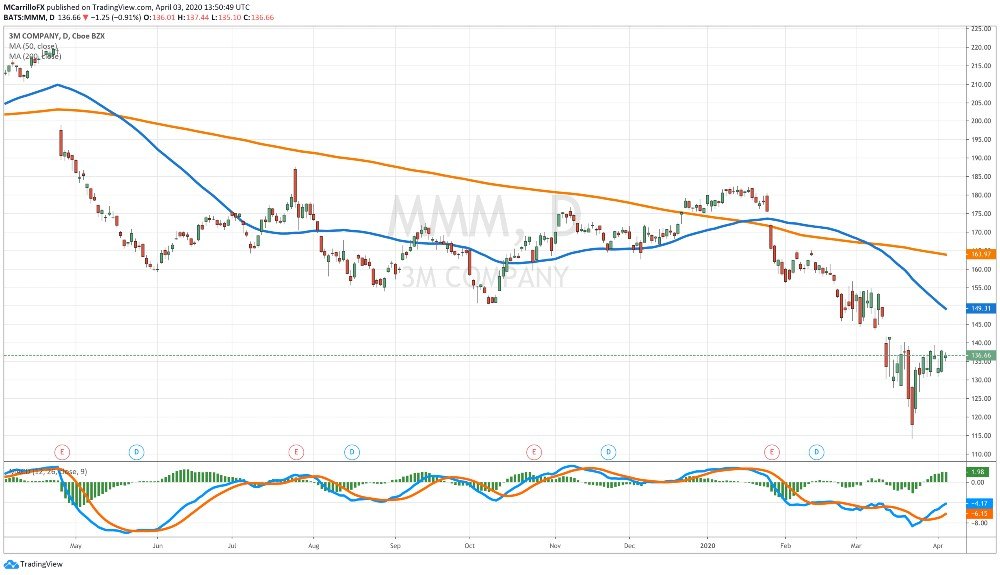Click the orange 163.97 MA price label
1000x575 pixels.
981,254
